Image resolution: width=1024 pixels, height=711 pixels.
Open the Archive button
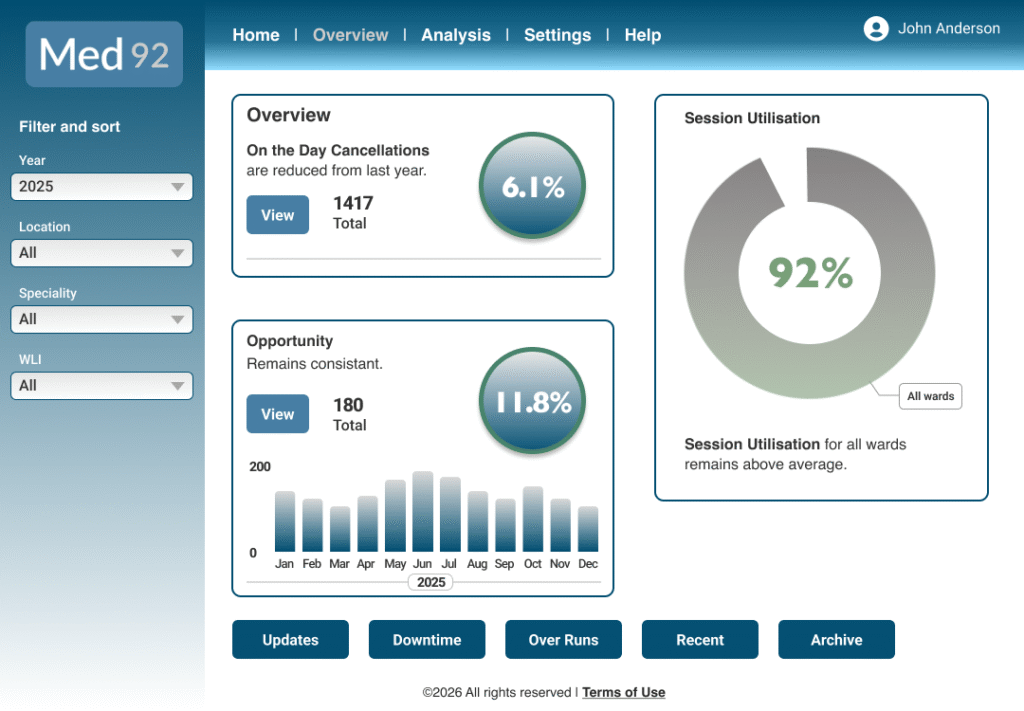tap(836, 640)
